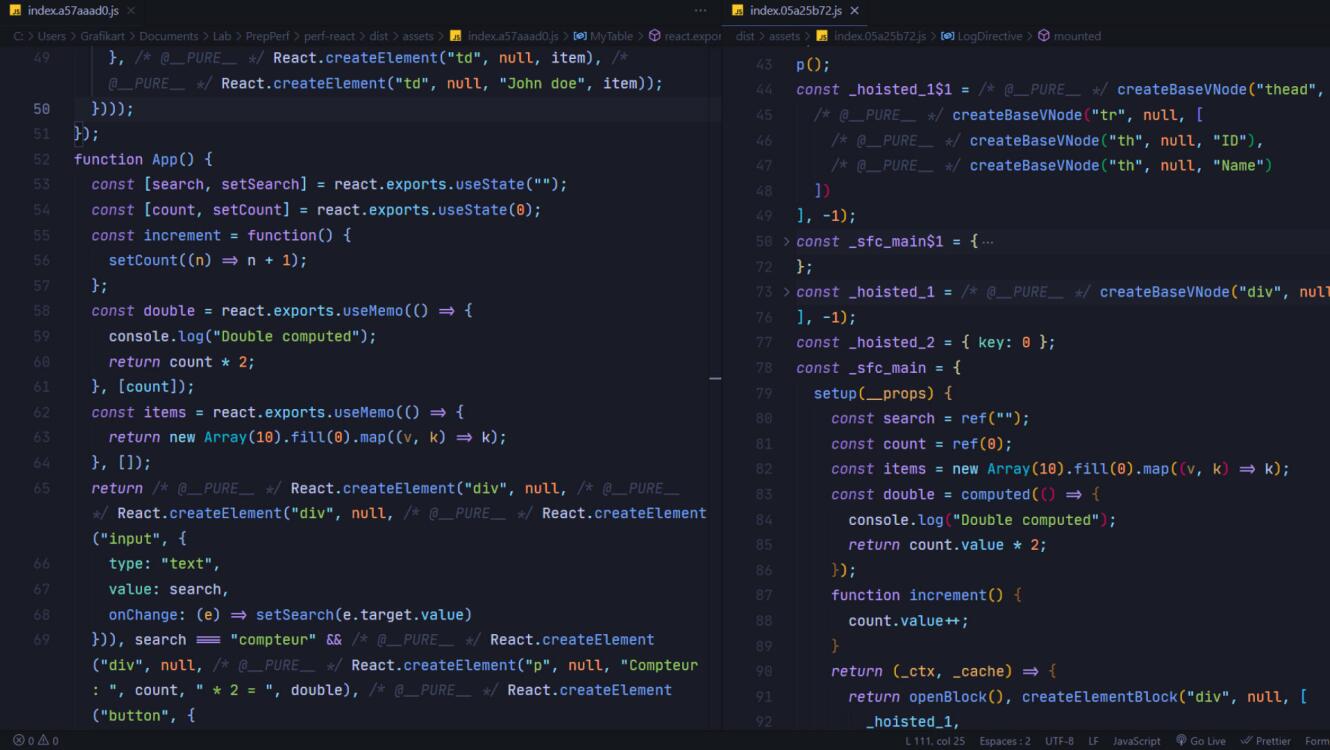
Task: Click the Espaces : 2 indentation setting
Action: click(1004, 741)
